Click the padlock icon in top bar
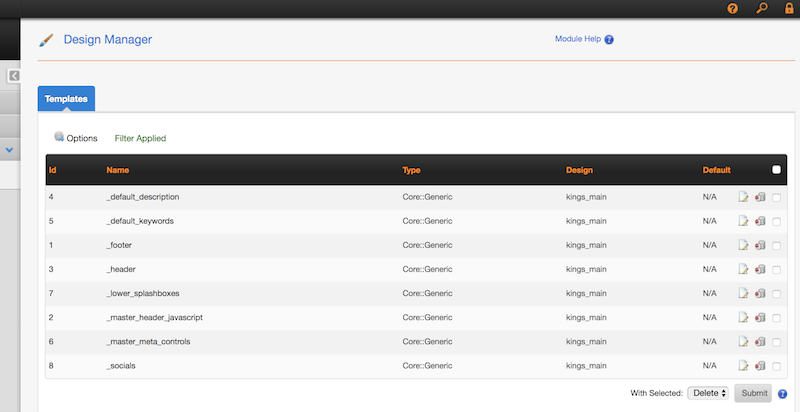The width and height of the screenshot is (800, 412). tap(789, 9)
